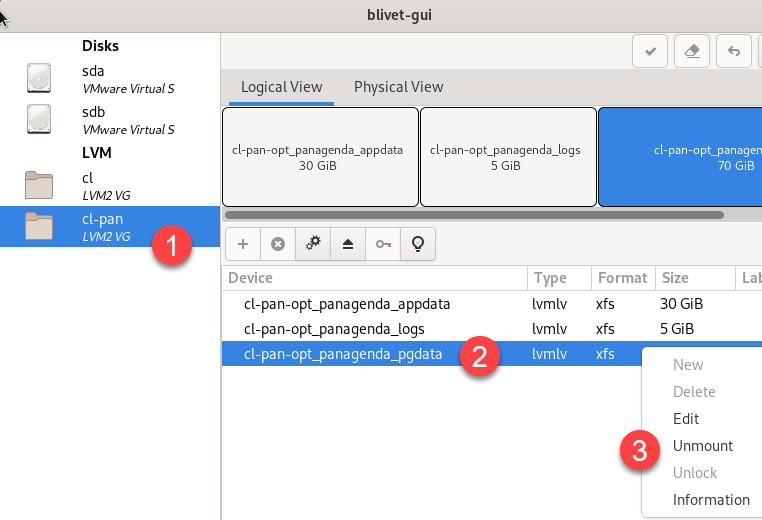Click the cl volume group folder icon
The height and width of the screenshot is (520, 762).
(x=39, y=185)
